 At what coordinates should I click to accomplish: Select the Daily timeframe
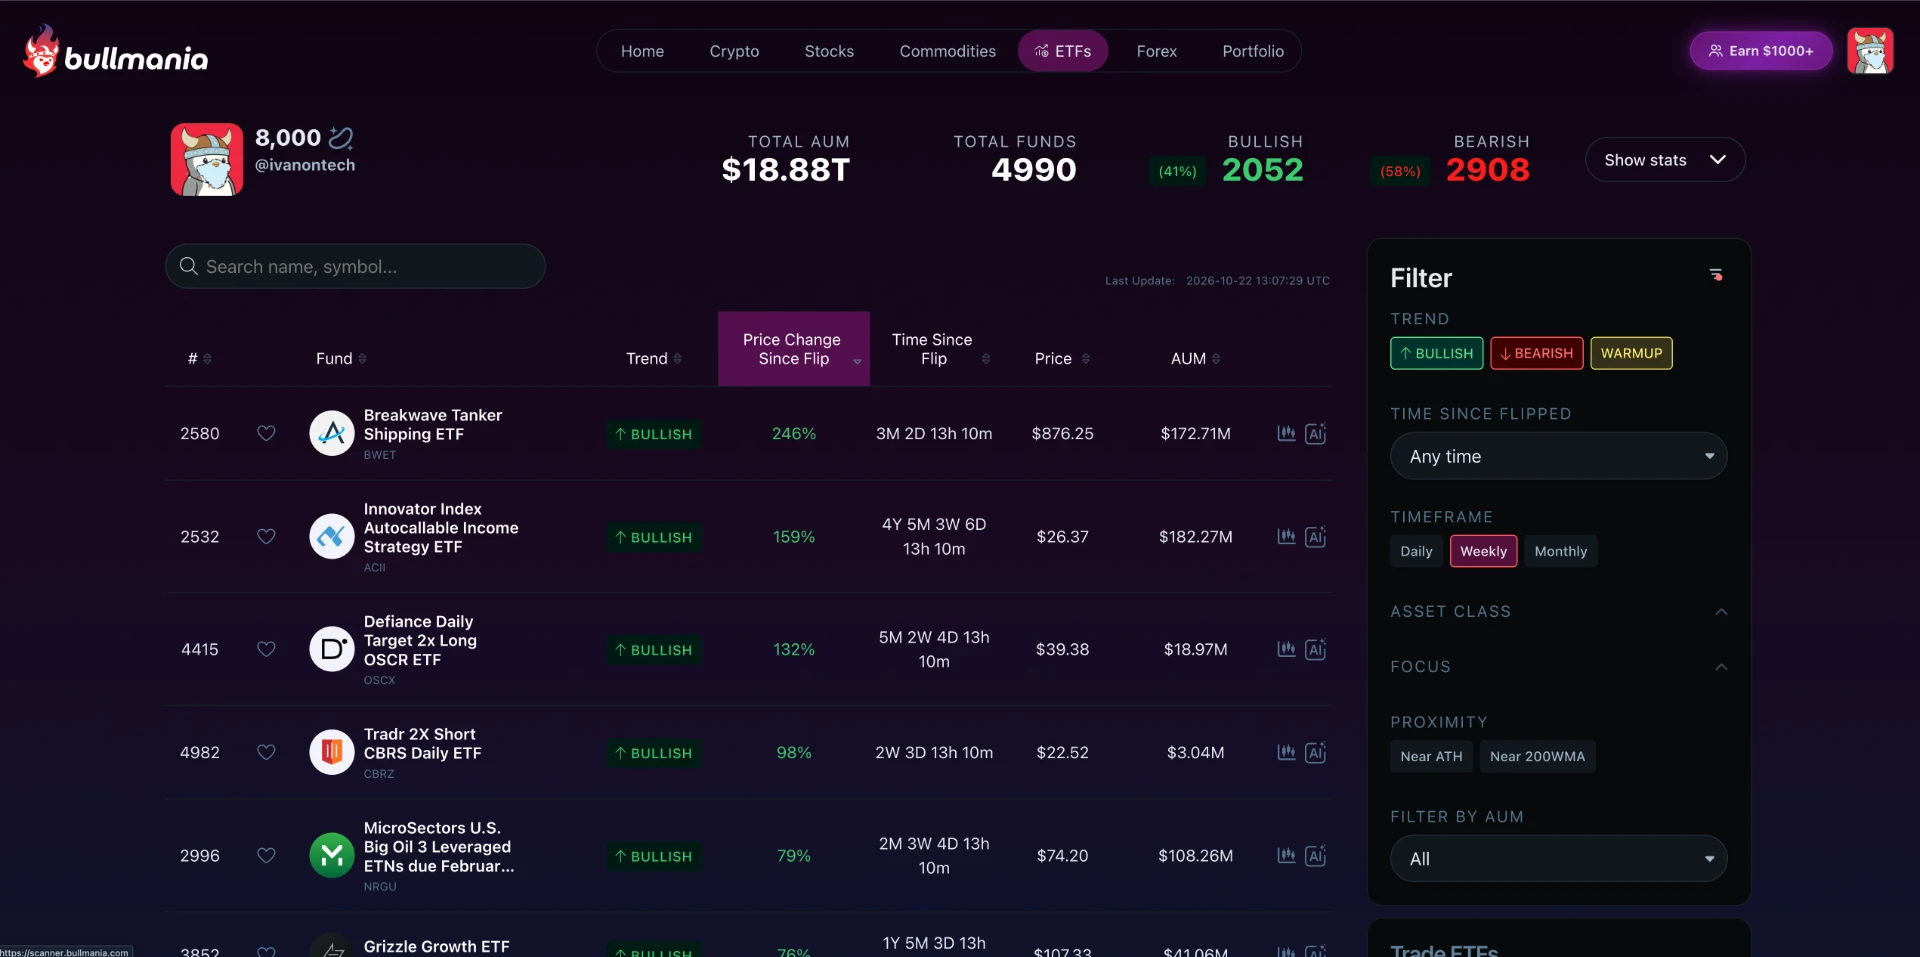[1416, 551]
